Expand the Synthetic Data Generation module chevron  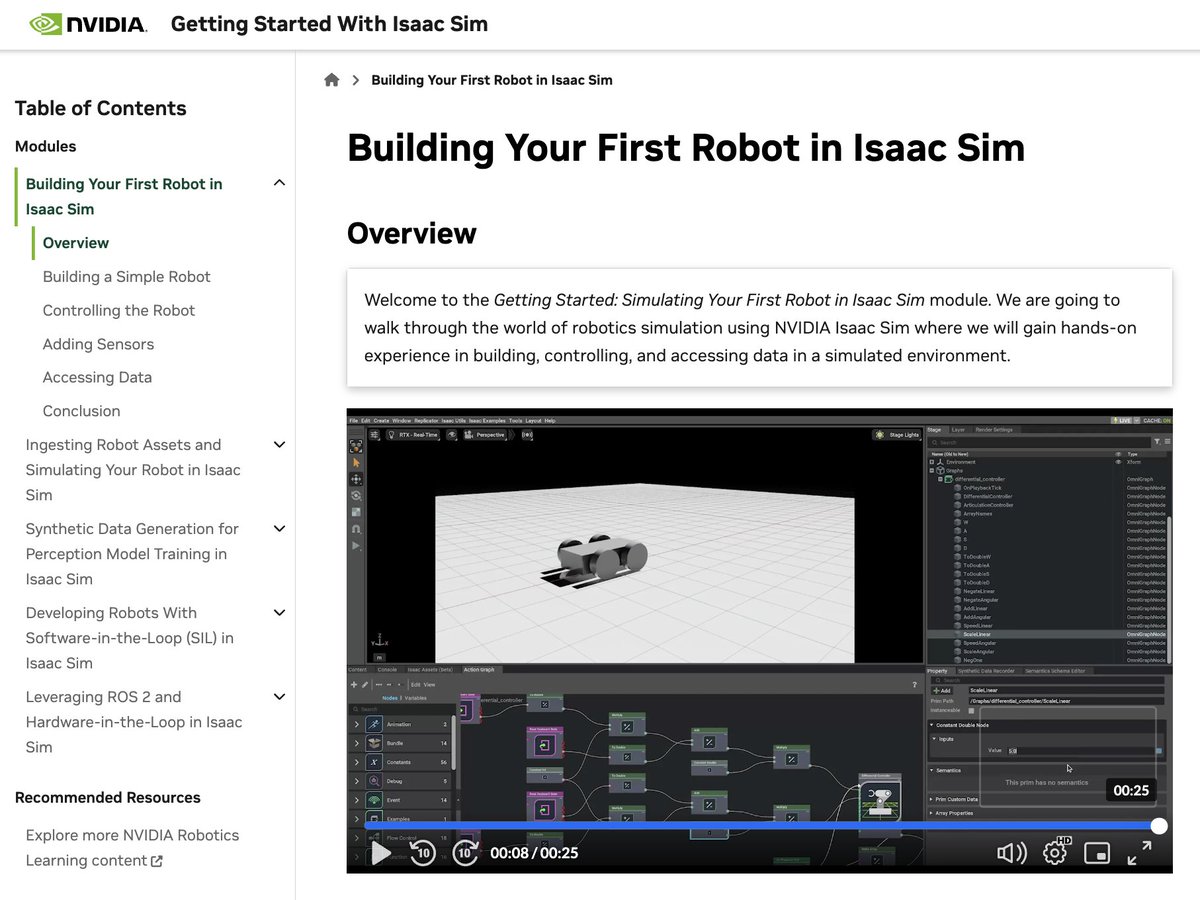click(x=280, y=529)
